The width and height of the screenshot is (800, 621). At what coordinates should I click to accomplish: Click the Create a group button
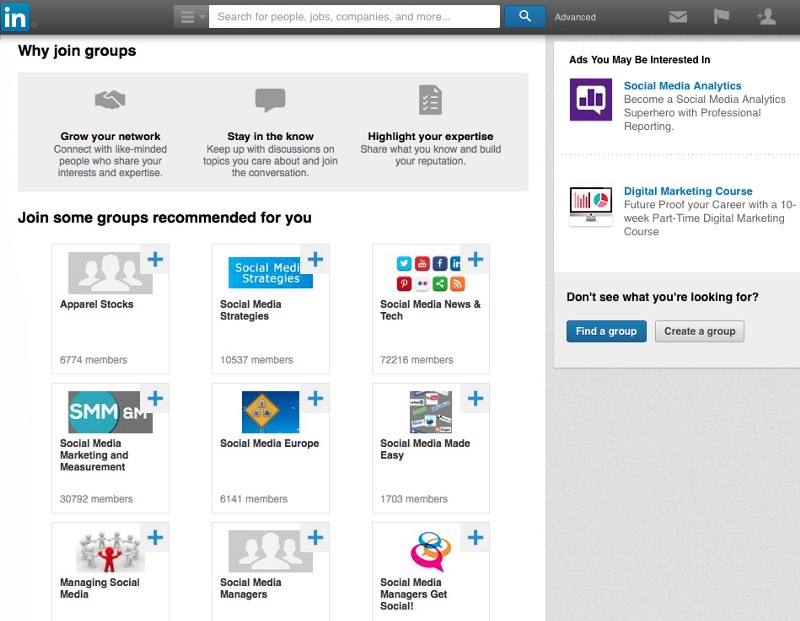pyautogui.click(x=699, y=331)
